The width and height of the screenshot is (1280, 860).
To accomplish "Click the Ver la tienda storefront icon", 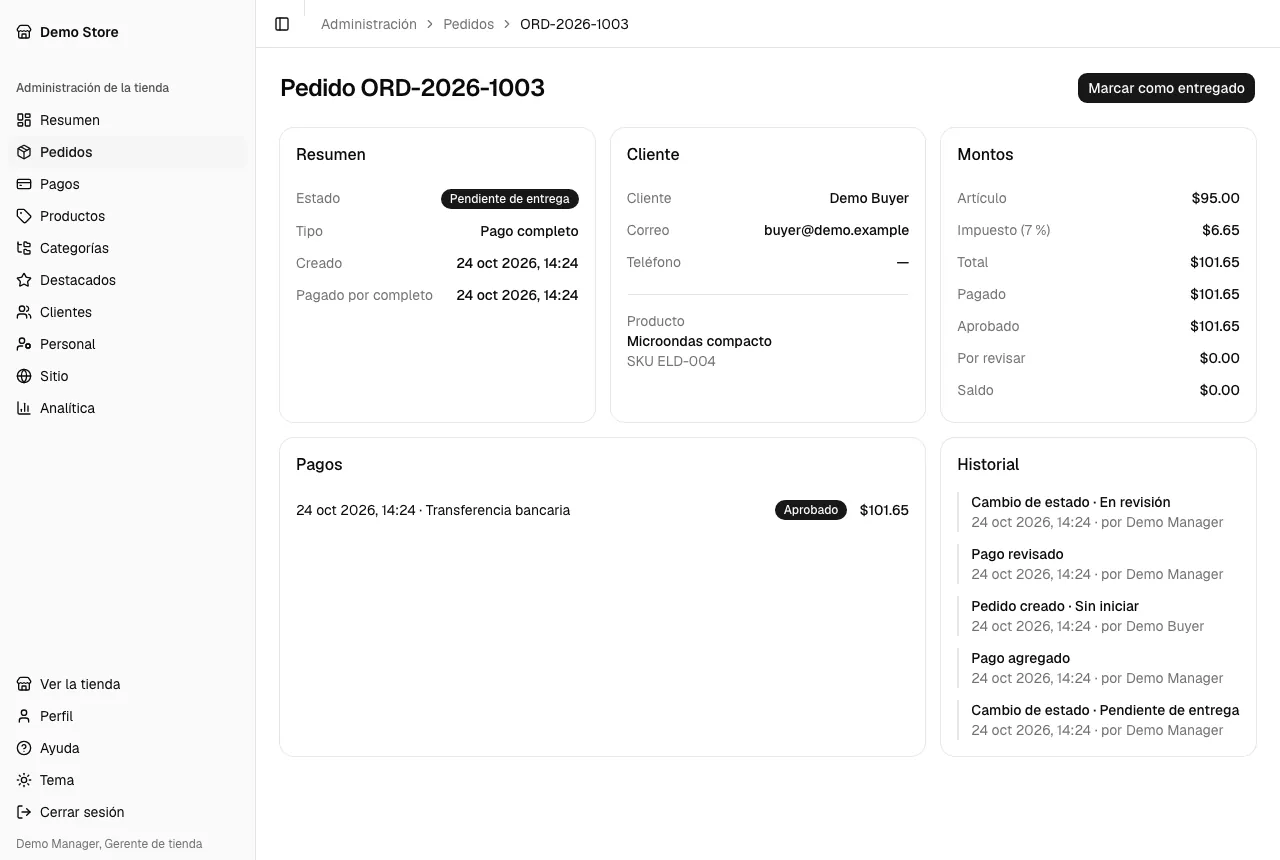I will [x=24, y=684].
